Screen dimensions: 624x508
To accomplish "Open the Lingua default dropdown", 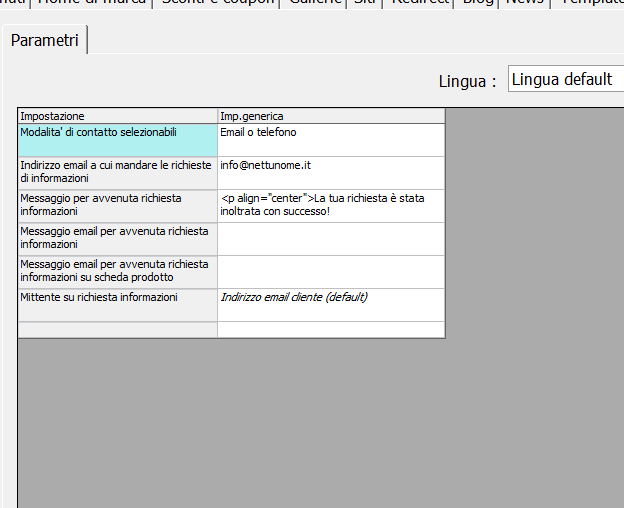I will tap(566, 79).
